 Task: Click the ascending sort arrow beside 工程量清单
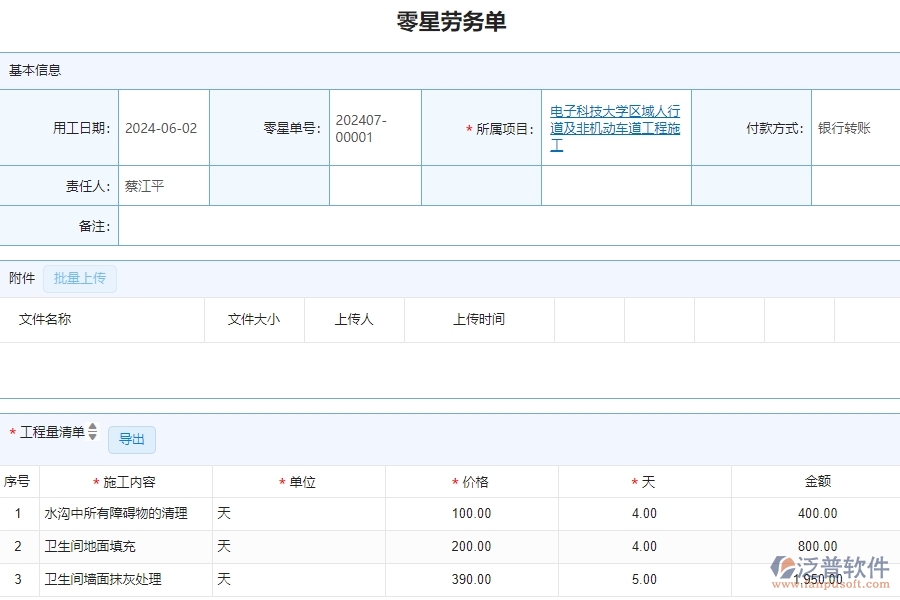point(91,429)
